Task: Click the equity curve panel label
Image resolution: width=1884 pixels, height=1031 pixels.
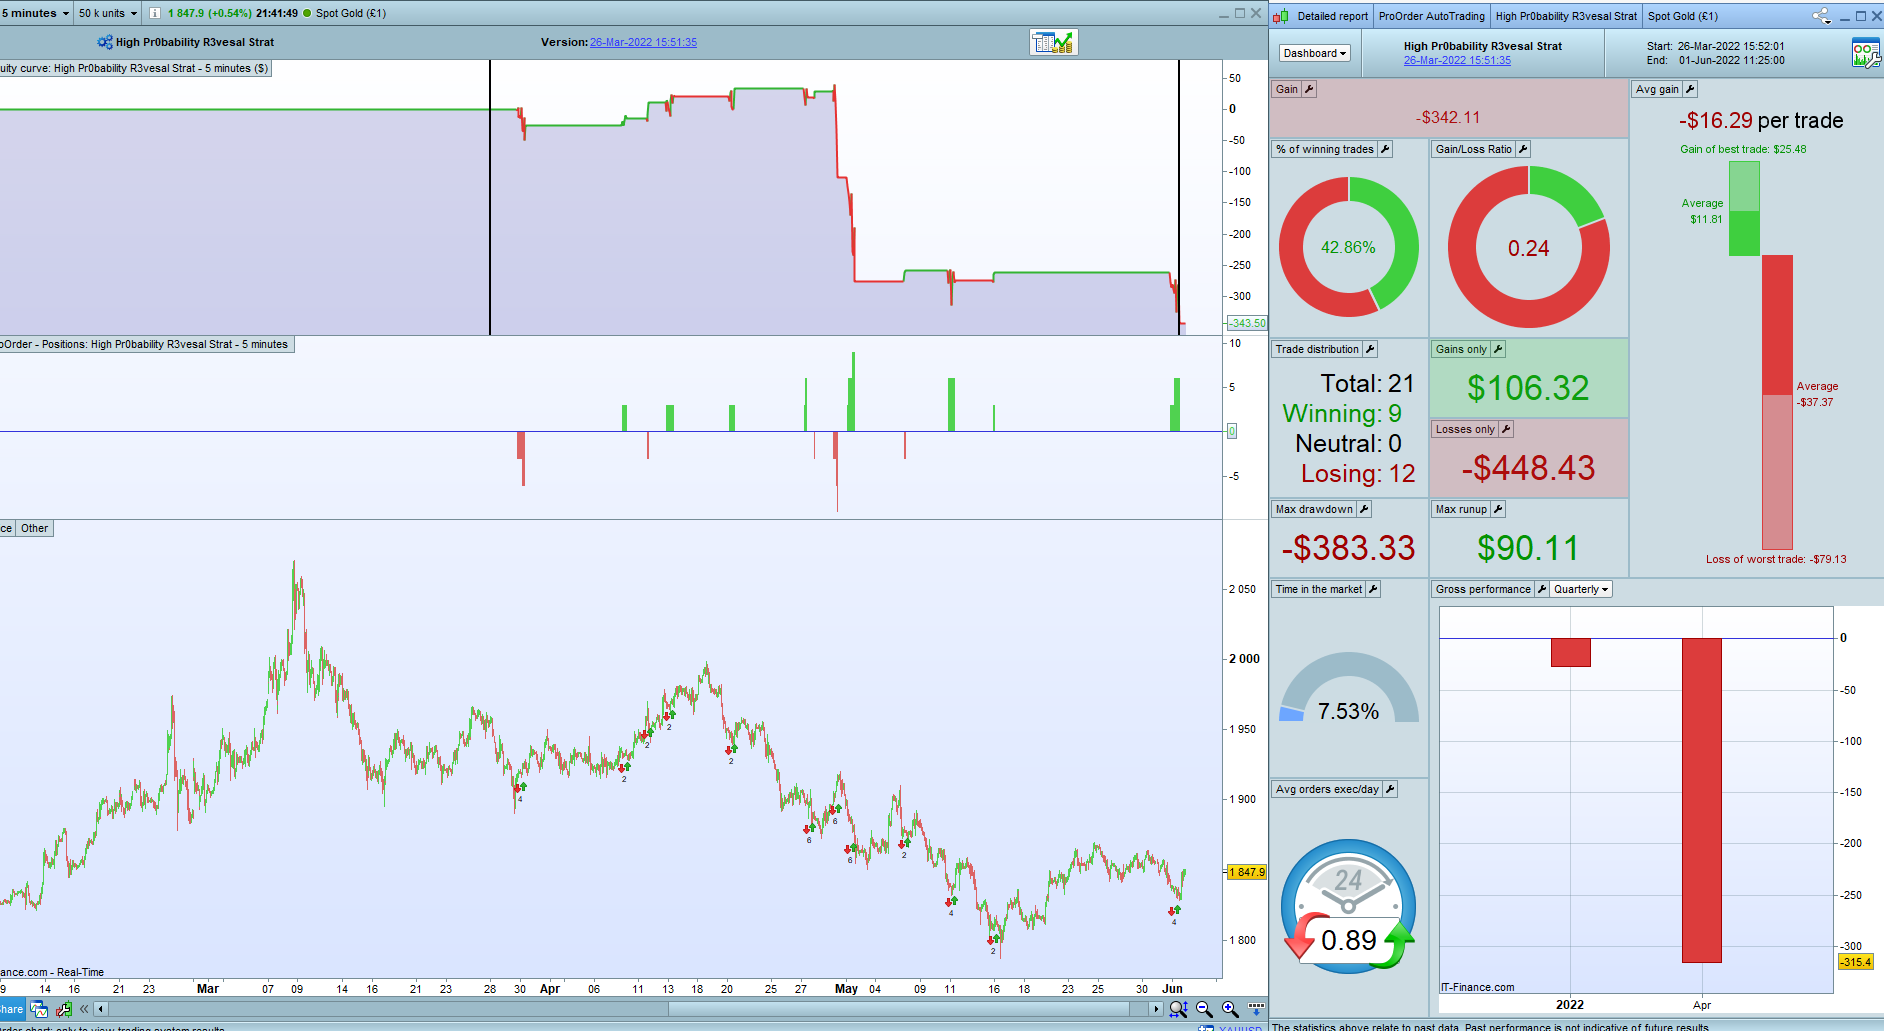Action: point(135,68)
